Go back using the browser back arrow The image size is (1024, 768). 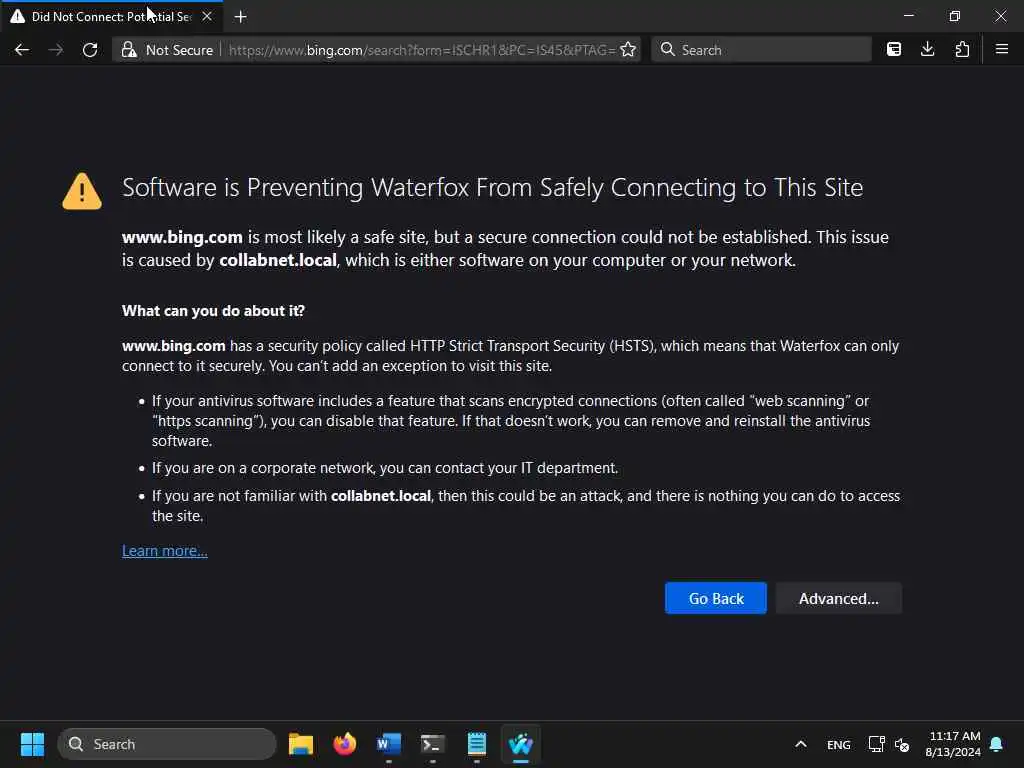click(22, 50)
